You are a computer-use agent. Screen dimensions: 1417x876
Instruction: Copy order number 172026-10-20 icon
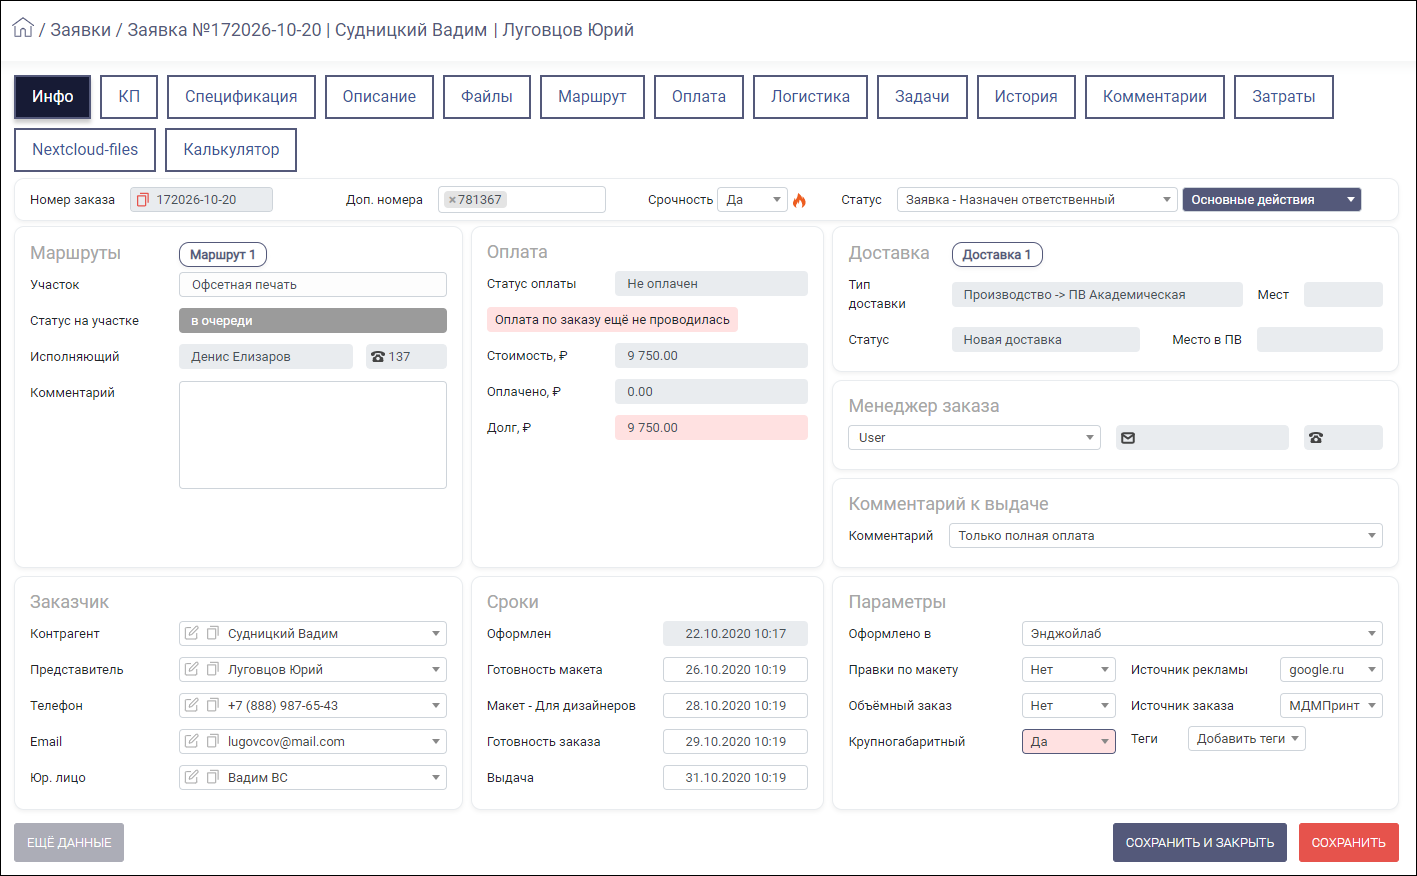click(x=143, y=200)
